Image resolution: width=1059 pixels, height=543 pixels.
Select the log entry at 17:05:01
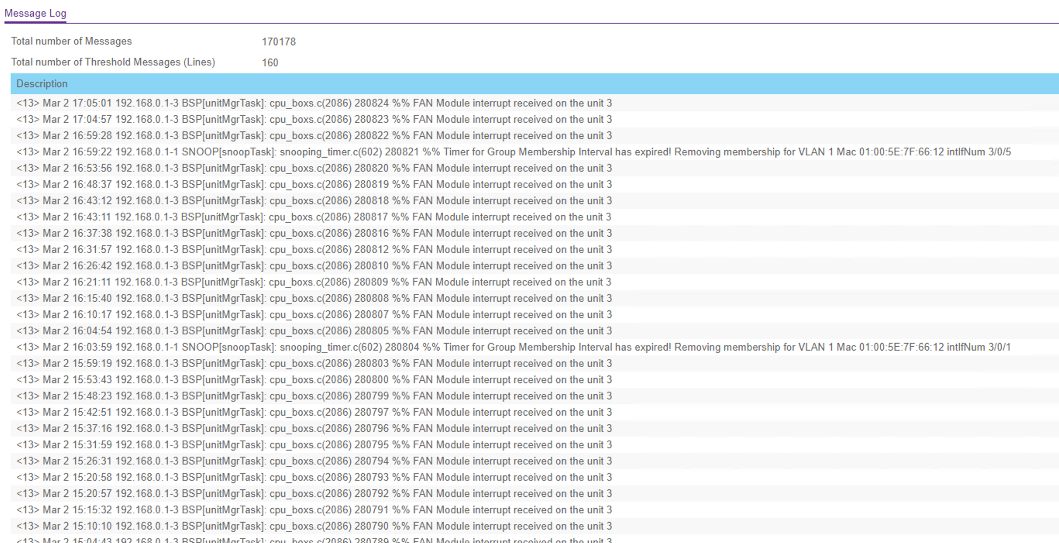[314, 103]
